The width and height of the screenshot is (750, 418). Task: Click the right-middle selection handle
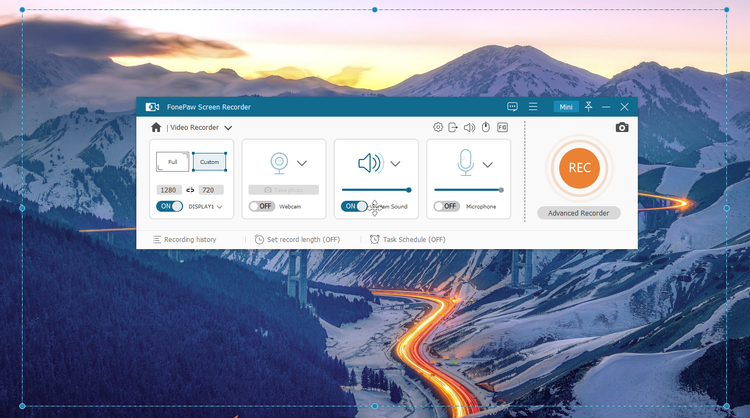point(727,208)
